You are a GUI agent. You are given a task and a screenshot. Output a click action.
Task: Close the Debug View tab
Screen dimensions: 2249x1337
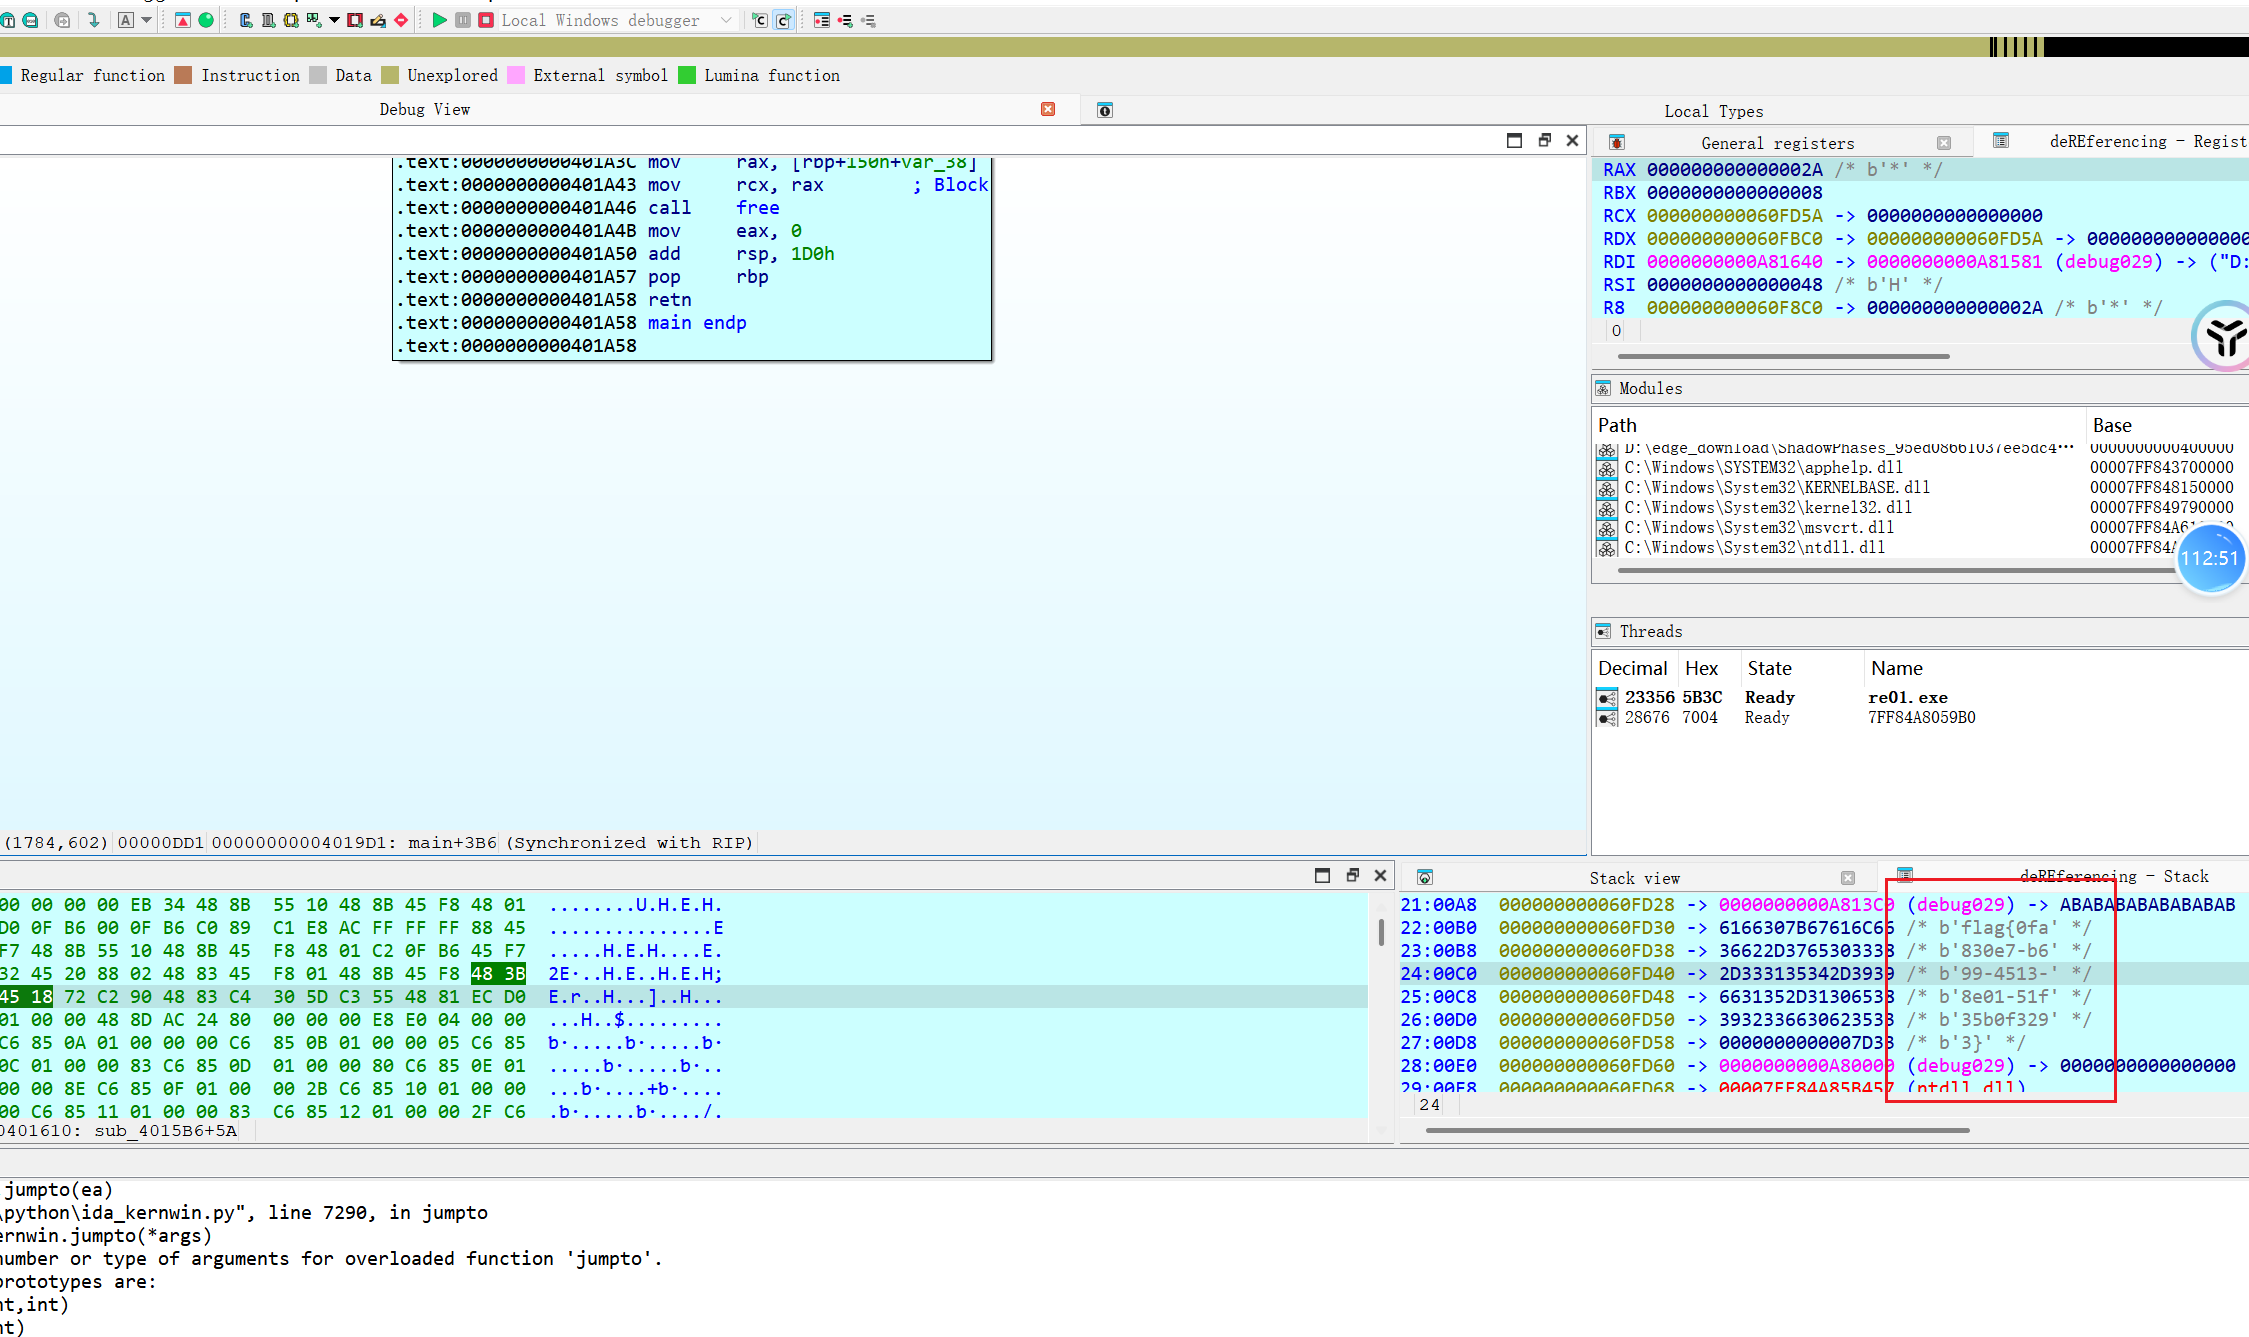1048,109
